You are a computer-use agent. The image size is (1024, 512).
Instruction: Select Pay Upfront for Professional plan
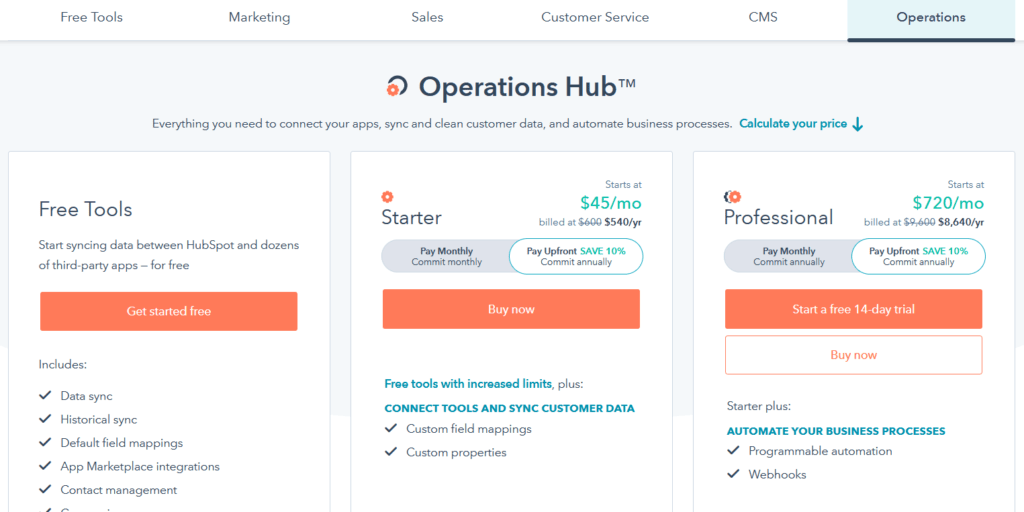coord(918,257)
